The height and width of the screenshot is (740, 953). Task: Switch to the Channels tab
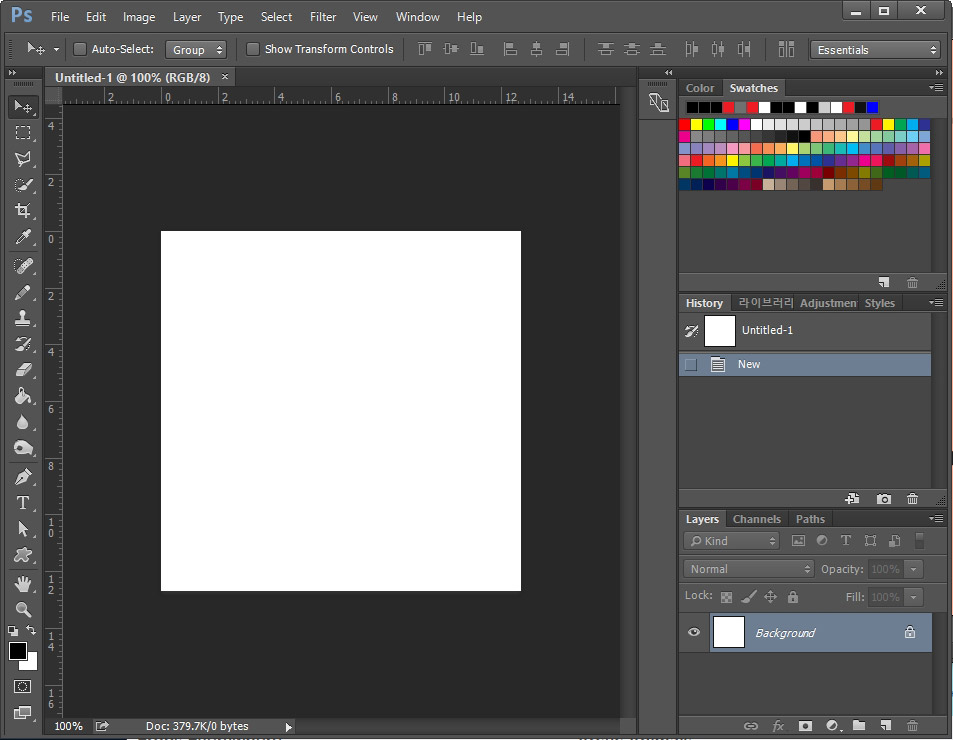point(757,519)
